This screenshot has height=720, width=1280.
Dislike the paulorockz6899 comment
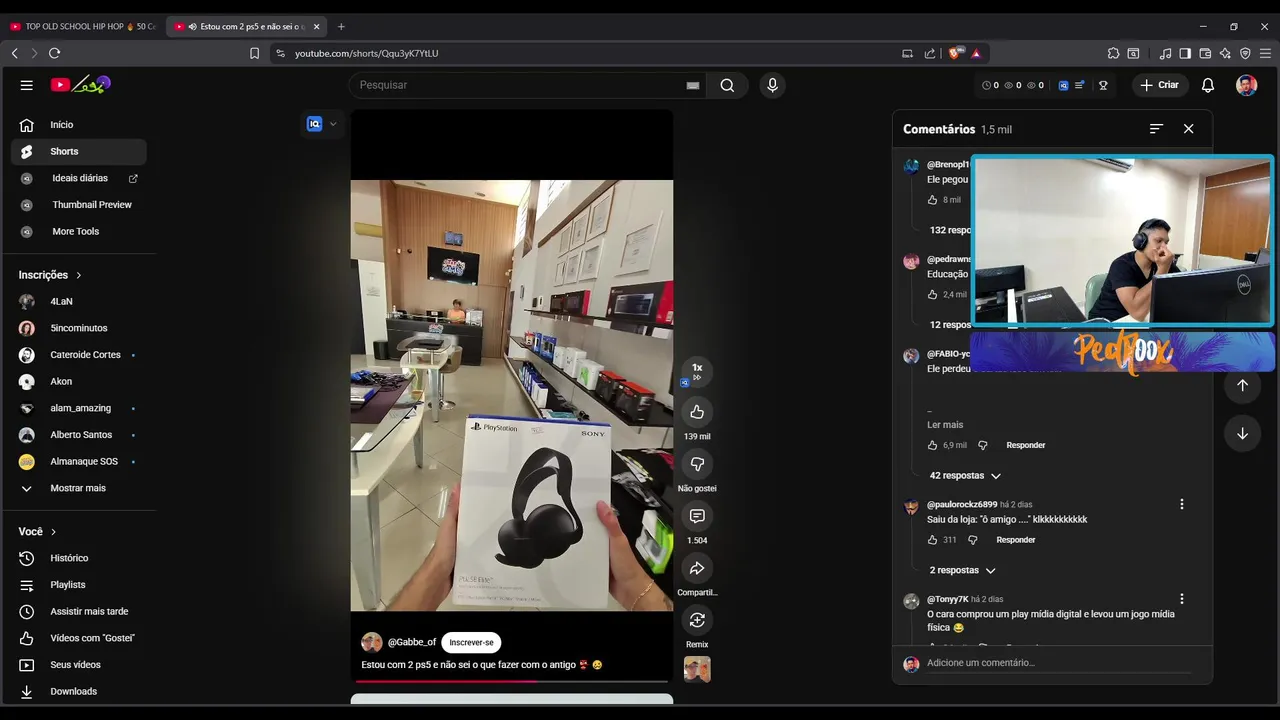[972, 540]
